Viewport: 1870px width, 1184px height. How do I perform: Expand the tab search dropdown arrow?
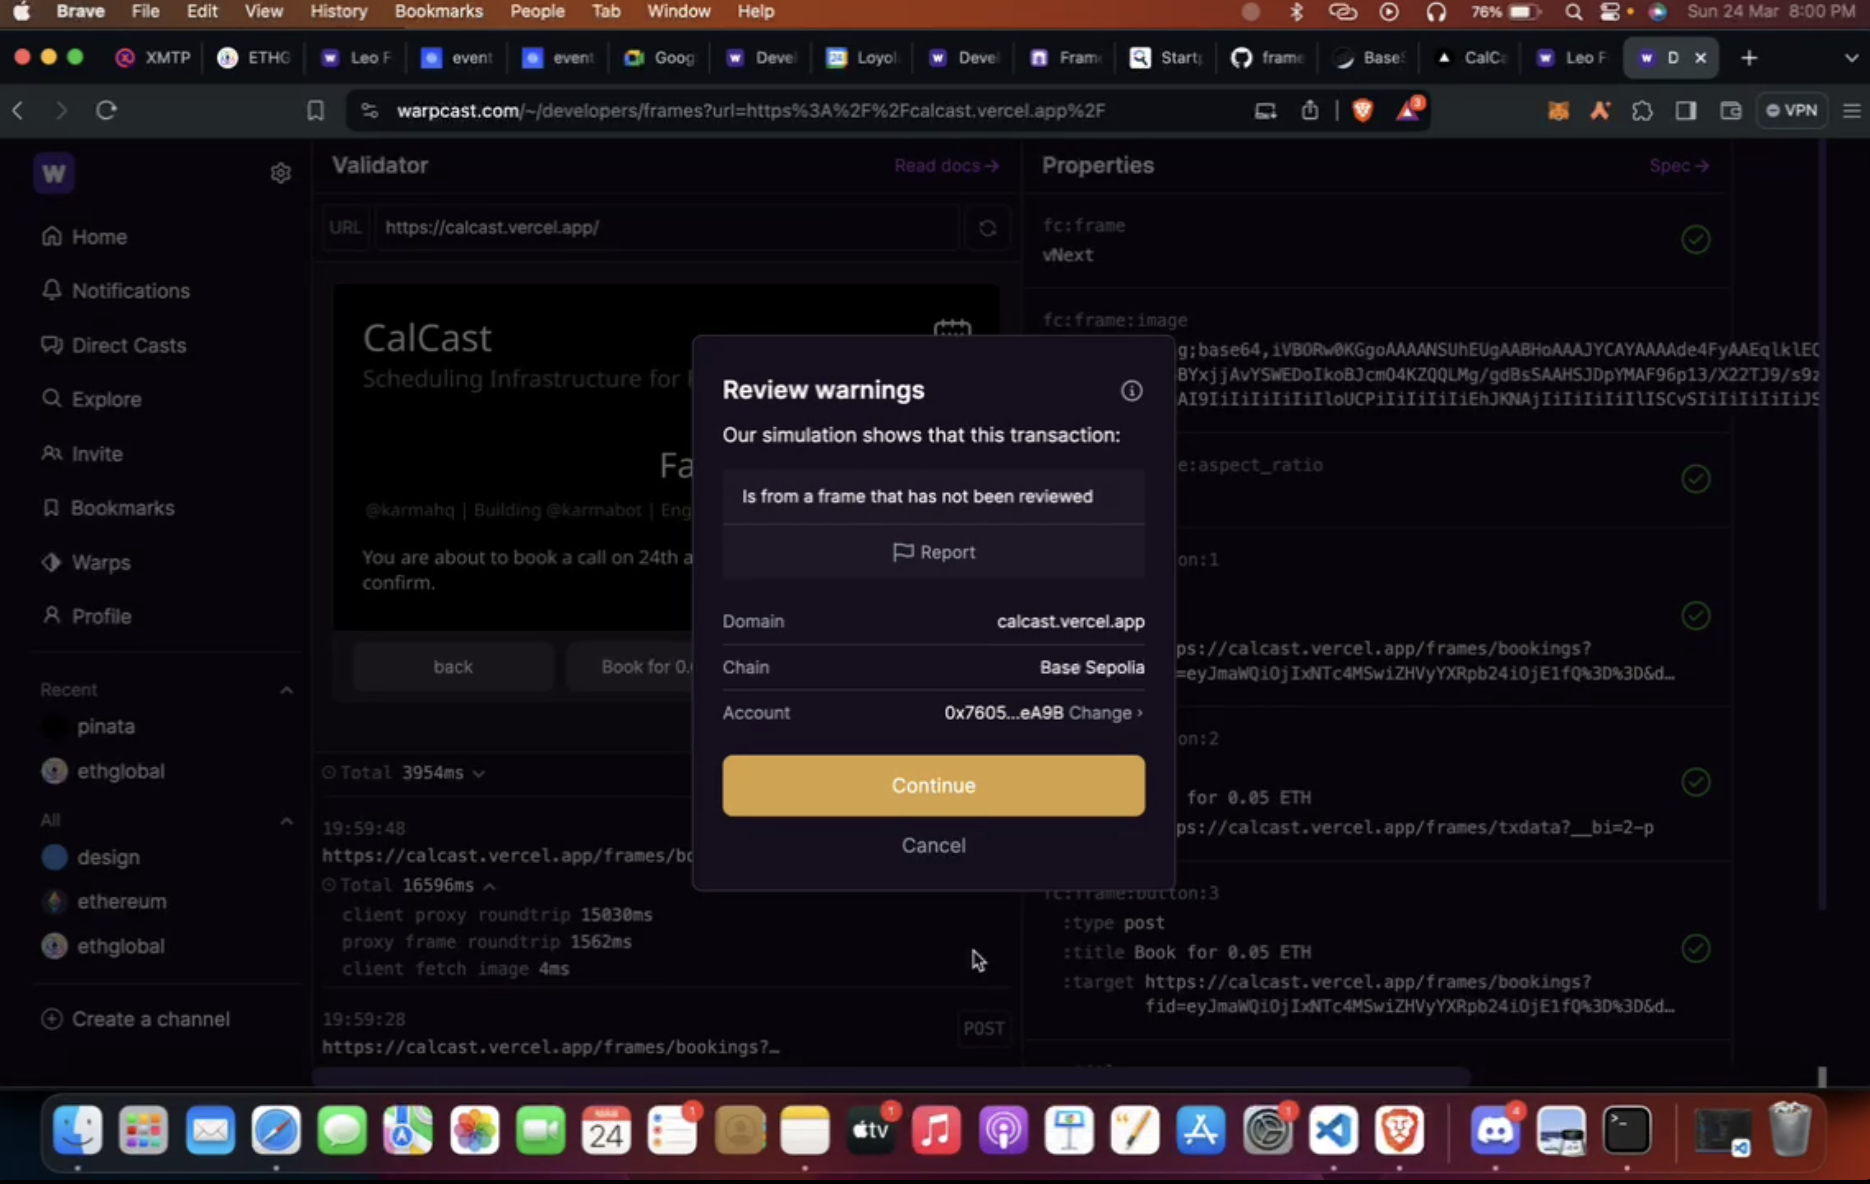[1850, 58]
